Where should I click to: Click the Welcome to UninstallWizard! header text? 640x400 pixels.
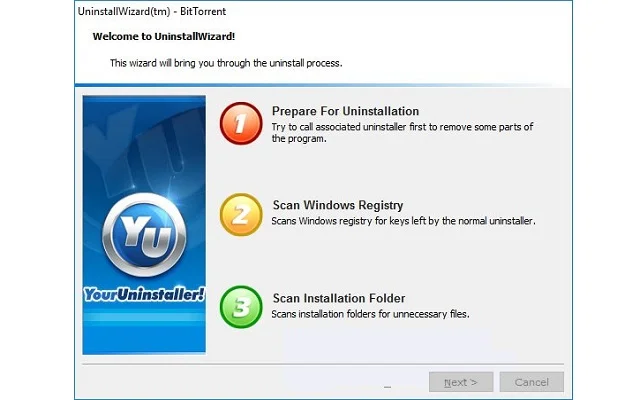[164, 36]
